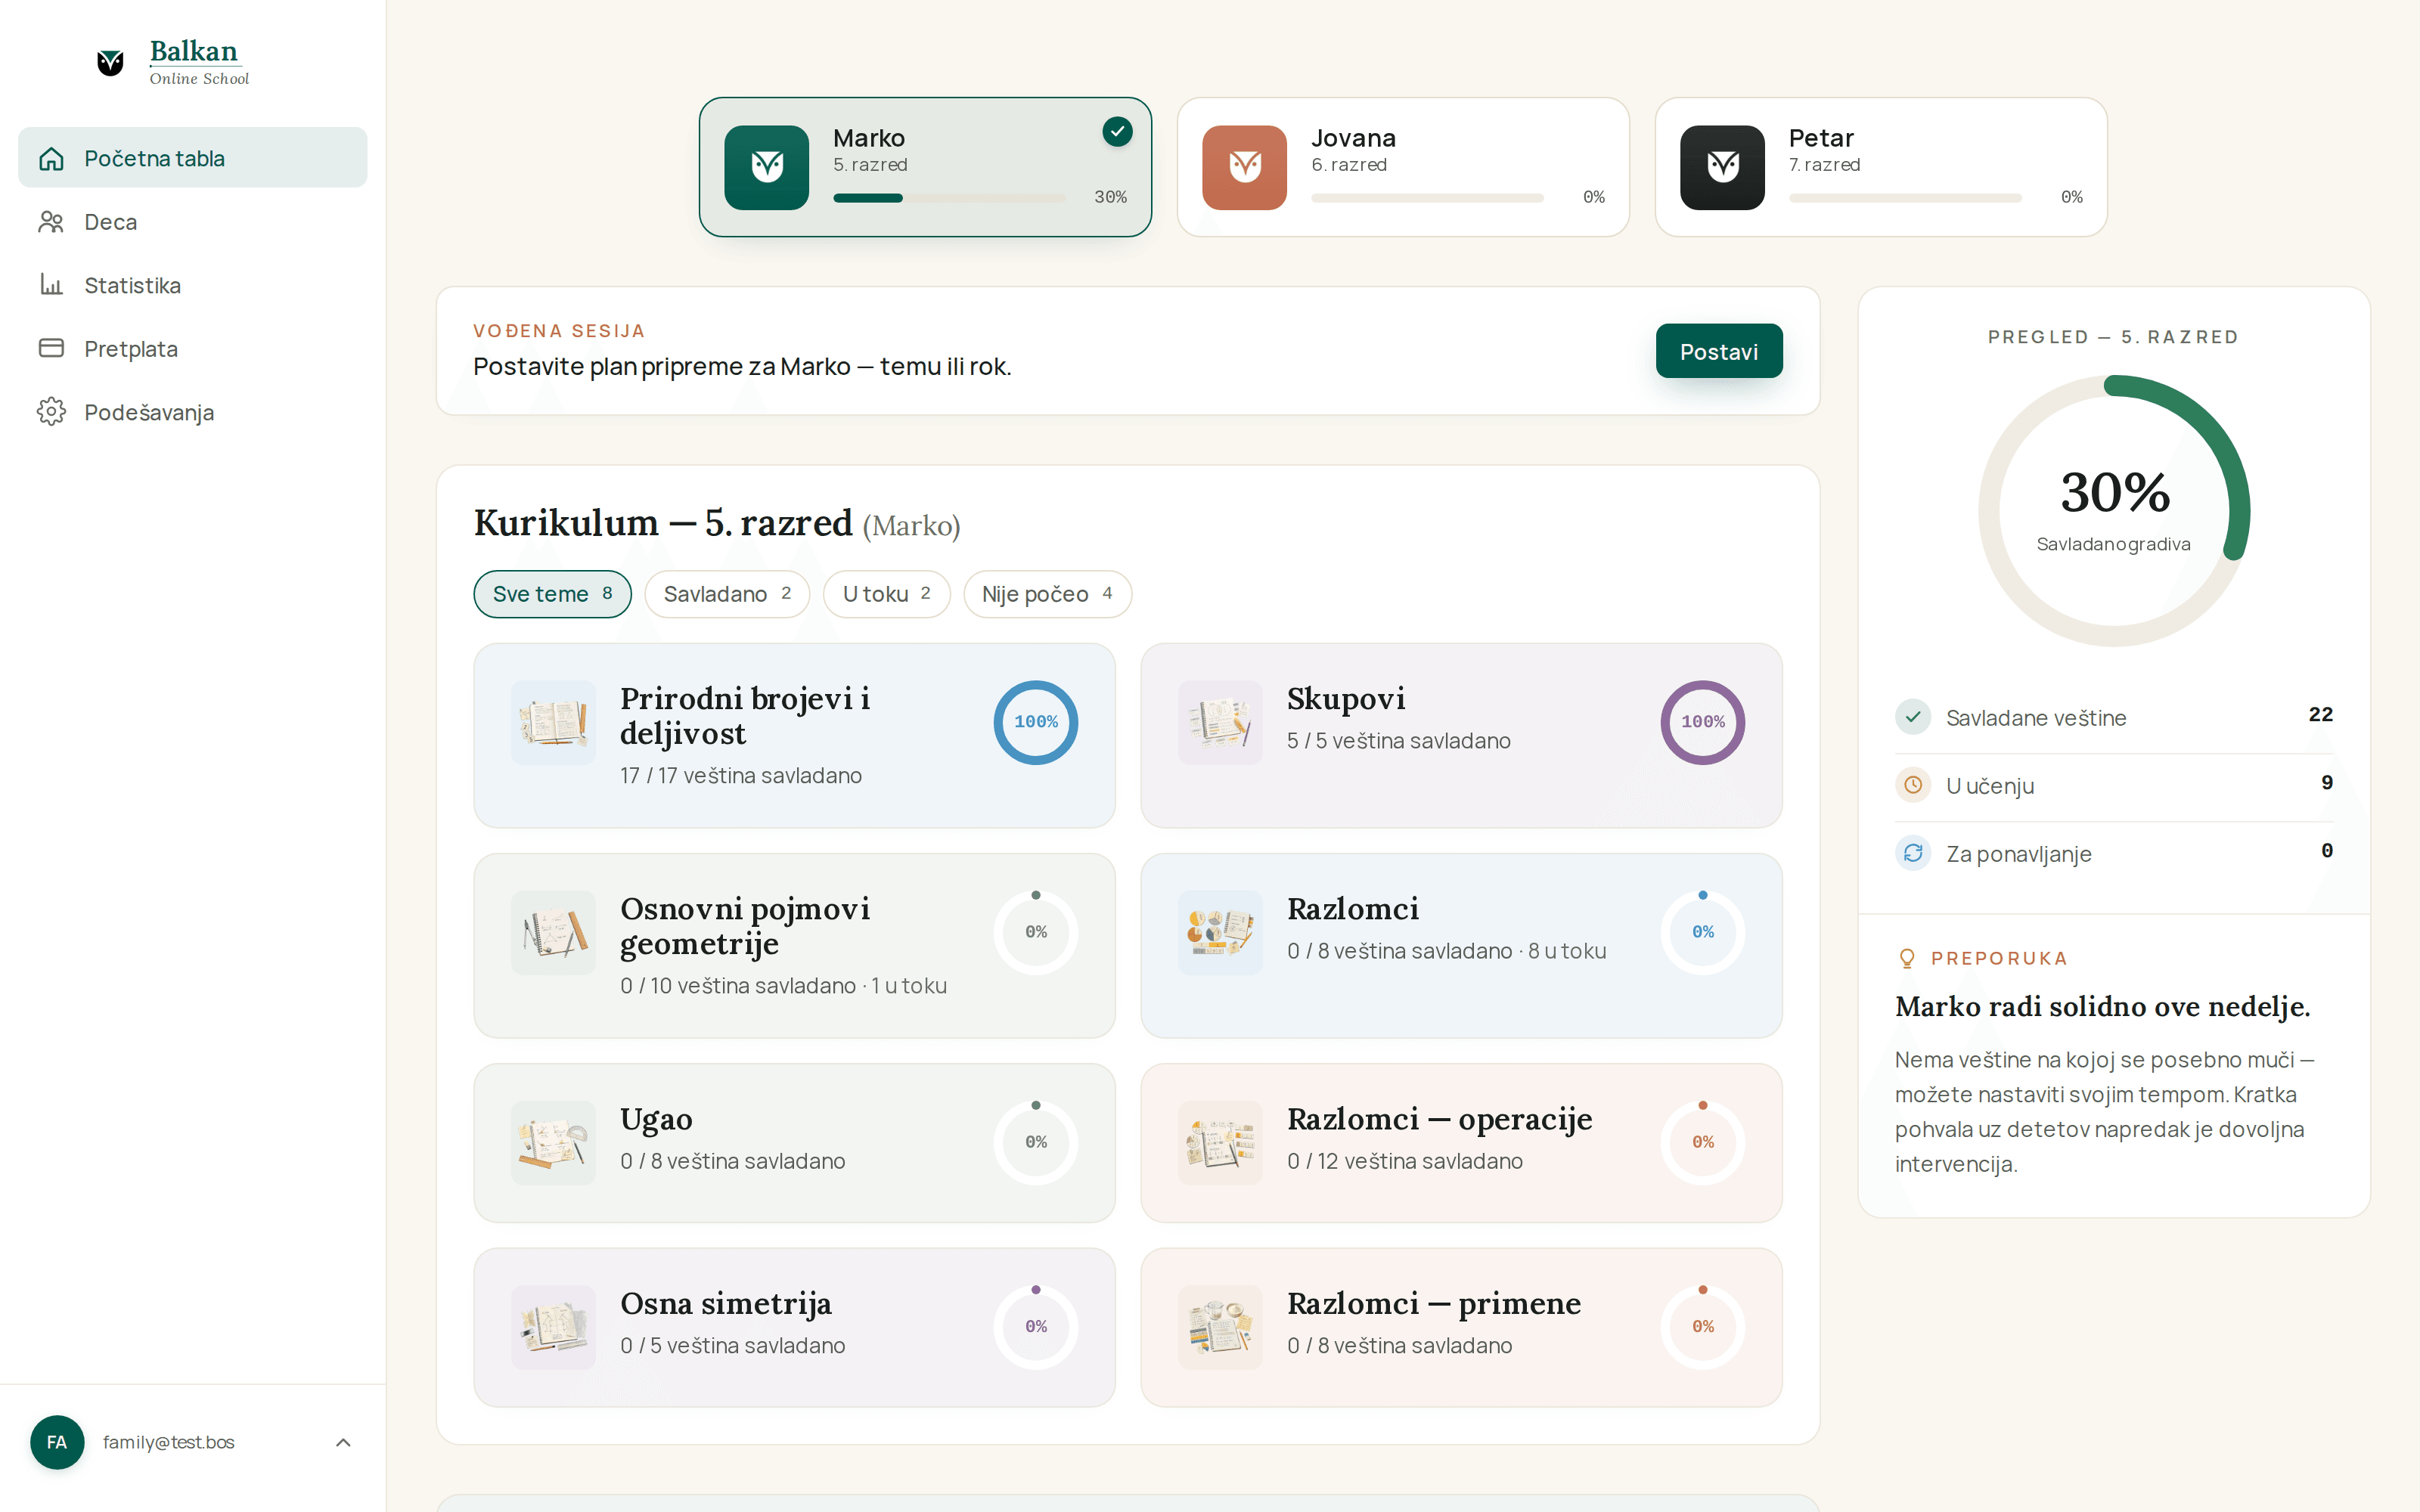Open the Osna simetrija title
Image resolution: width=2420 pixels, height=1512 pixels.
click(x=726, y=1303)
